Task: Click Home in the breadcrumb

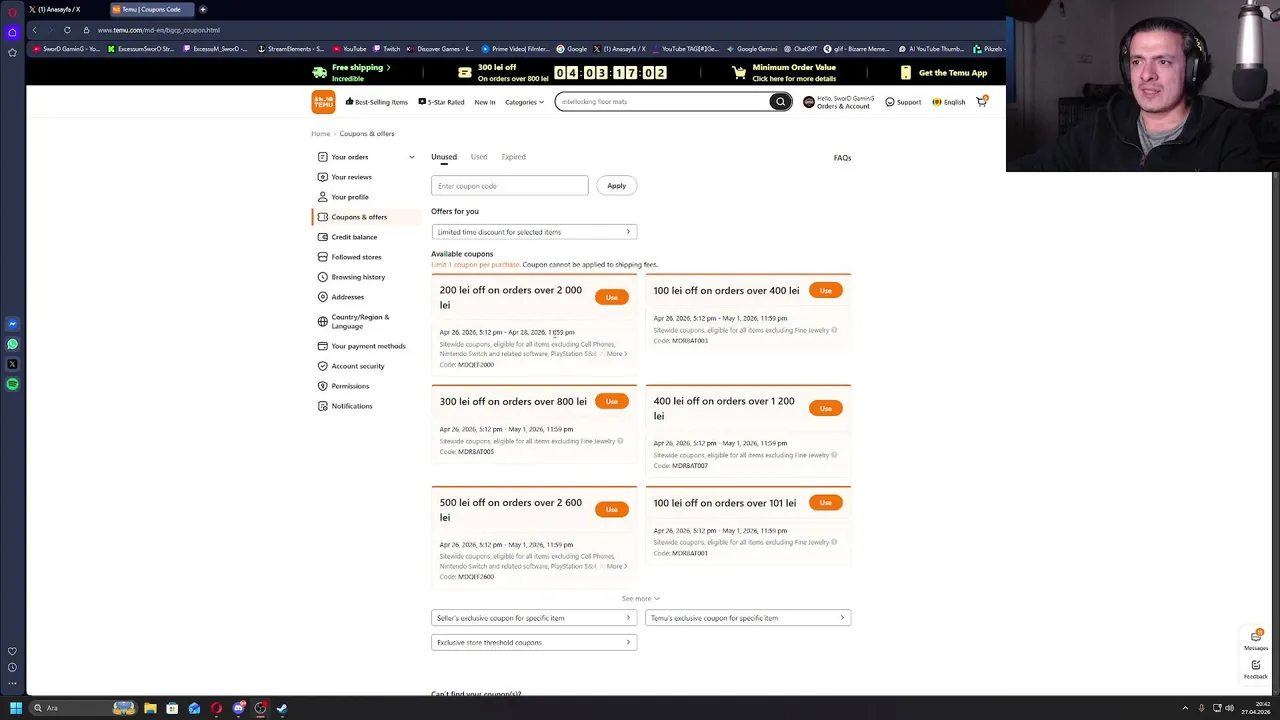Action: [320, 133]
